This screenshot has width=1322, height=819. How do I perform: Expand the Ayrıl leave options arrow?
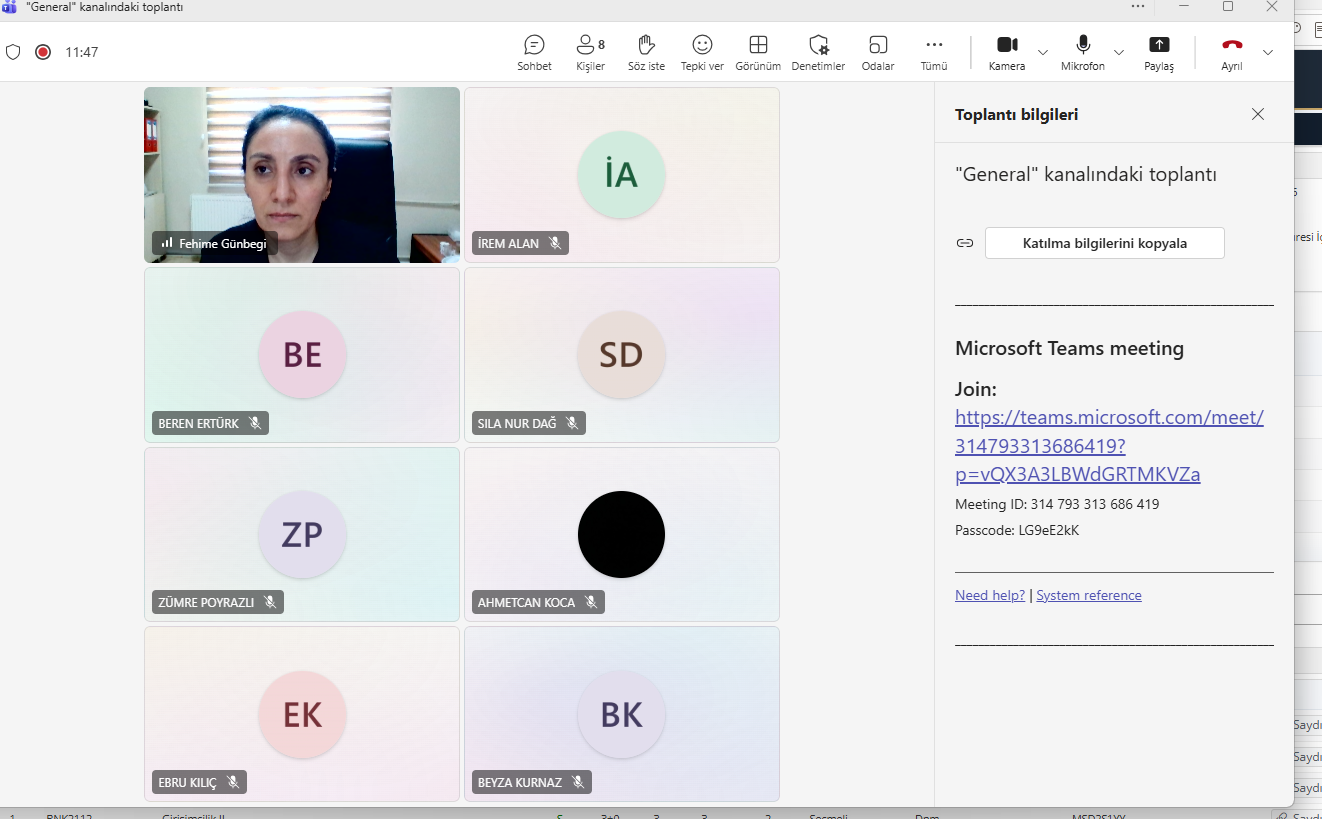1268,52
